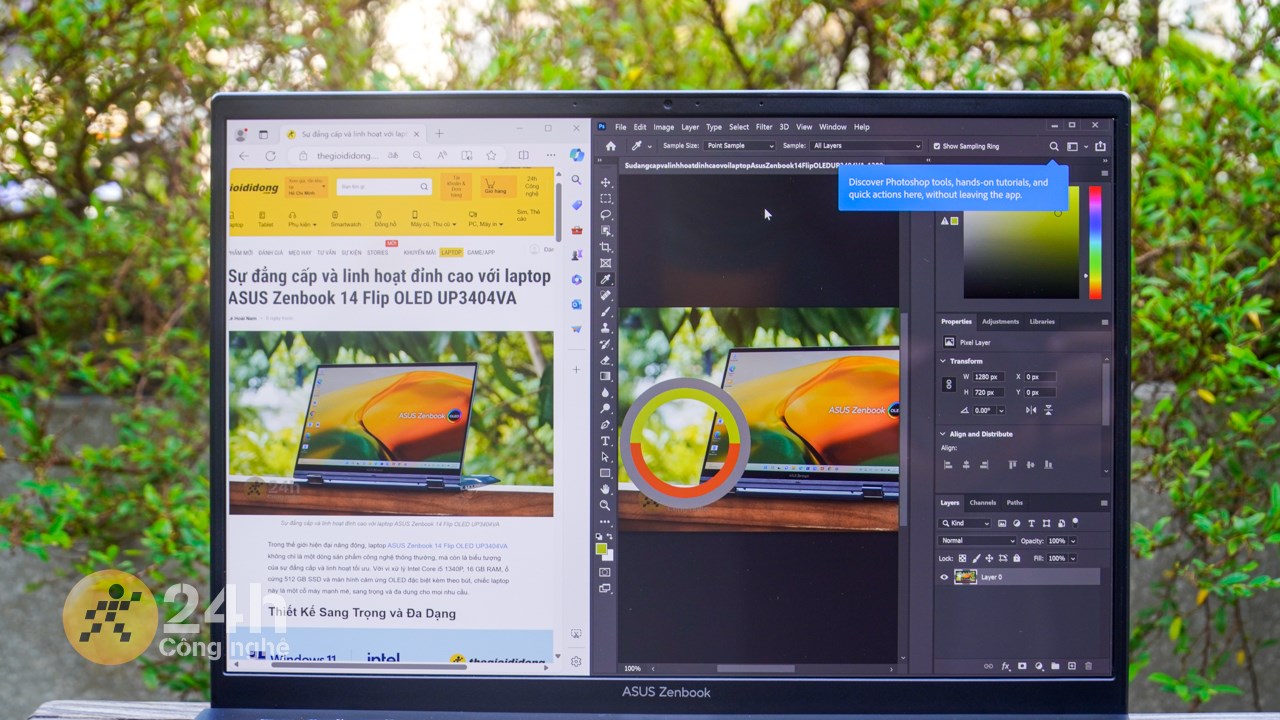Select the Crop tool

(x=605, y=247)
